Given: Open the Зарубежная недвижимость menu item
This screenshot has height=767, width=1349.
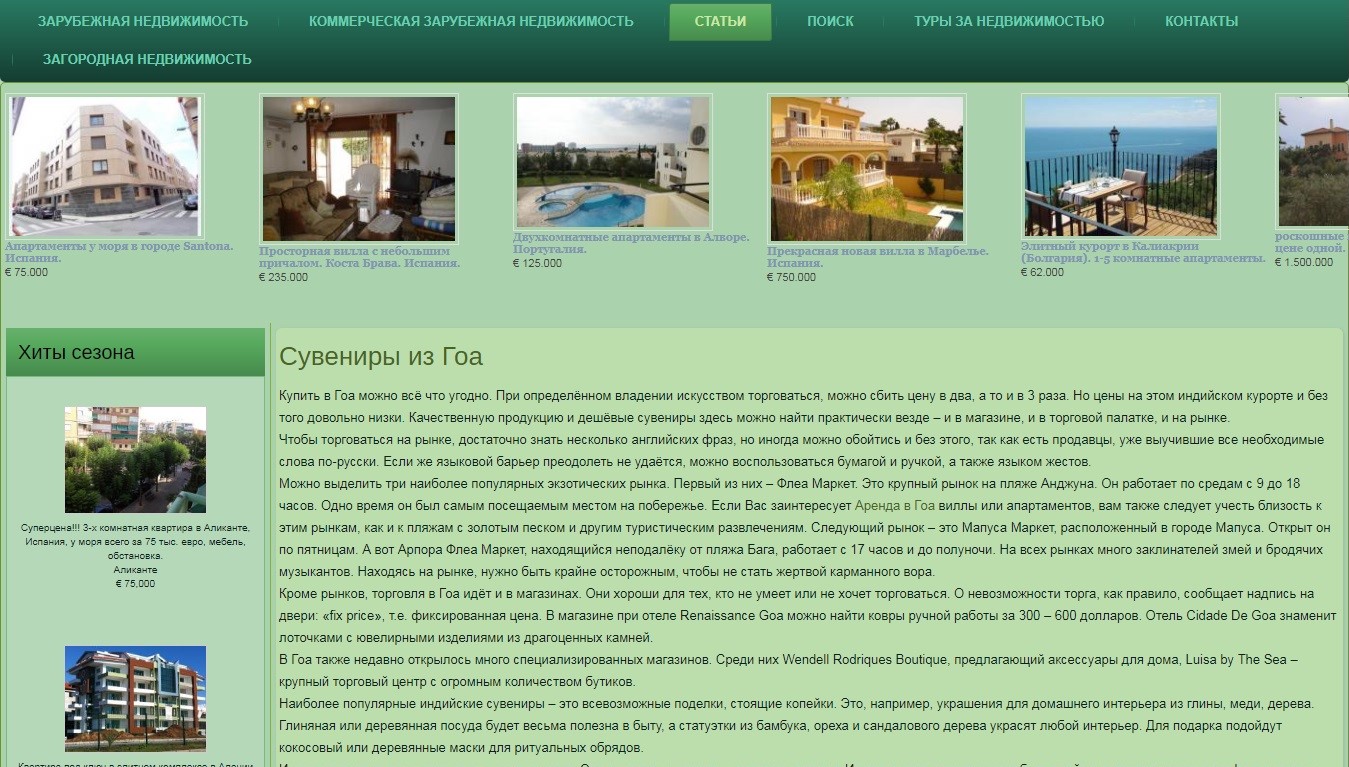Looking at the screenshot, I should tap(143, 21).
